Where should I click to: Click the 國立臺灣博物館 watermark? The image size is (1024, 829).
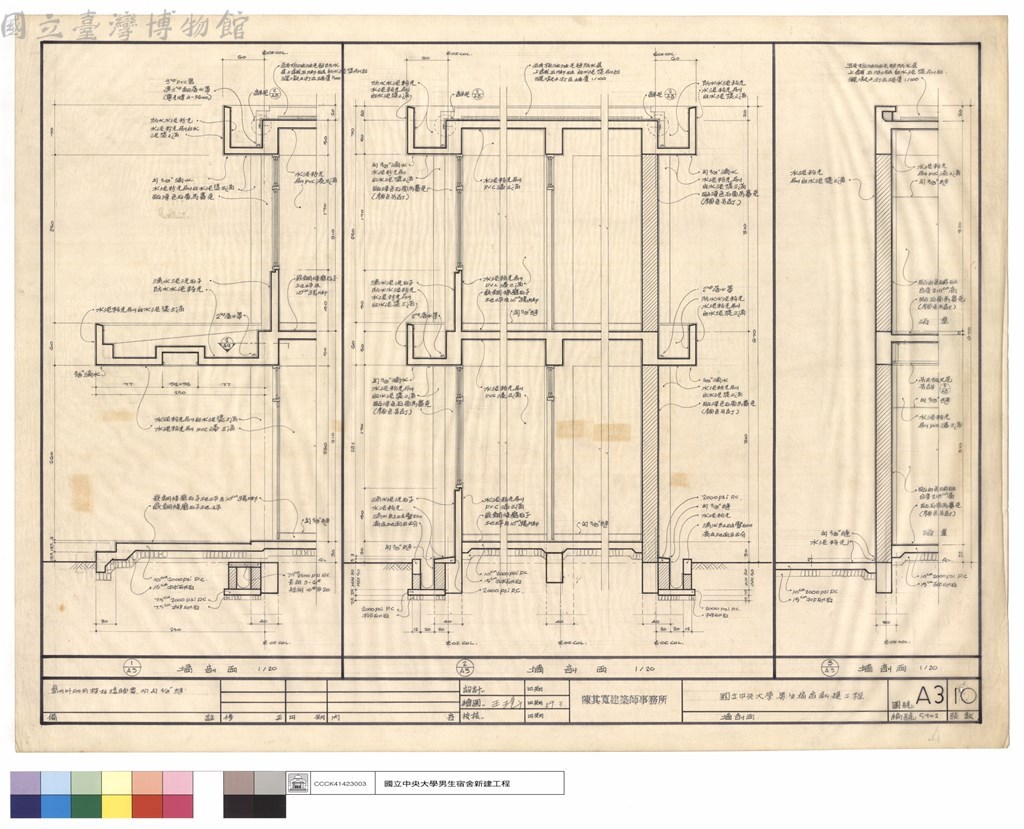124,25
